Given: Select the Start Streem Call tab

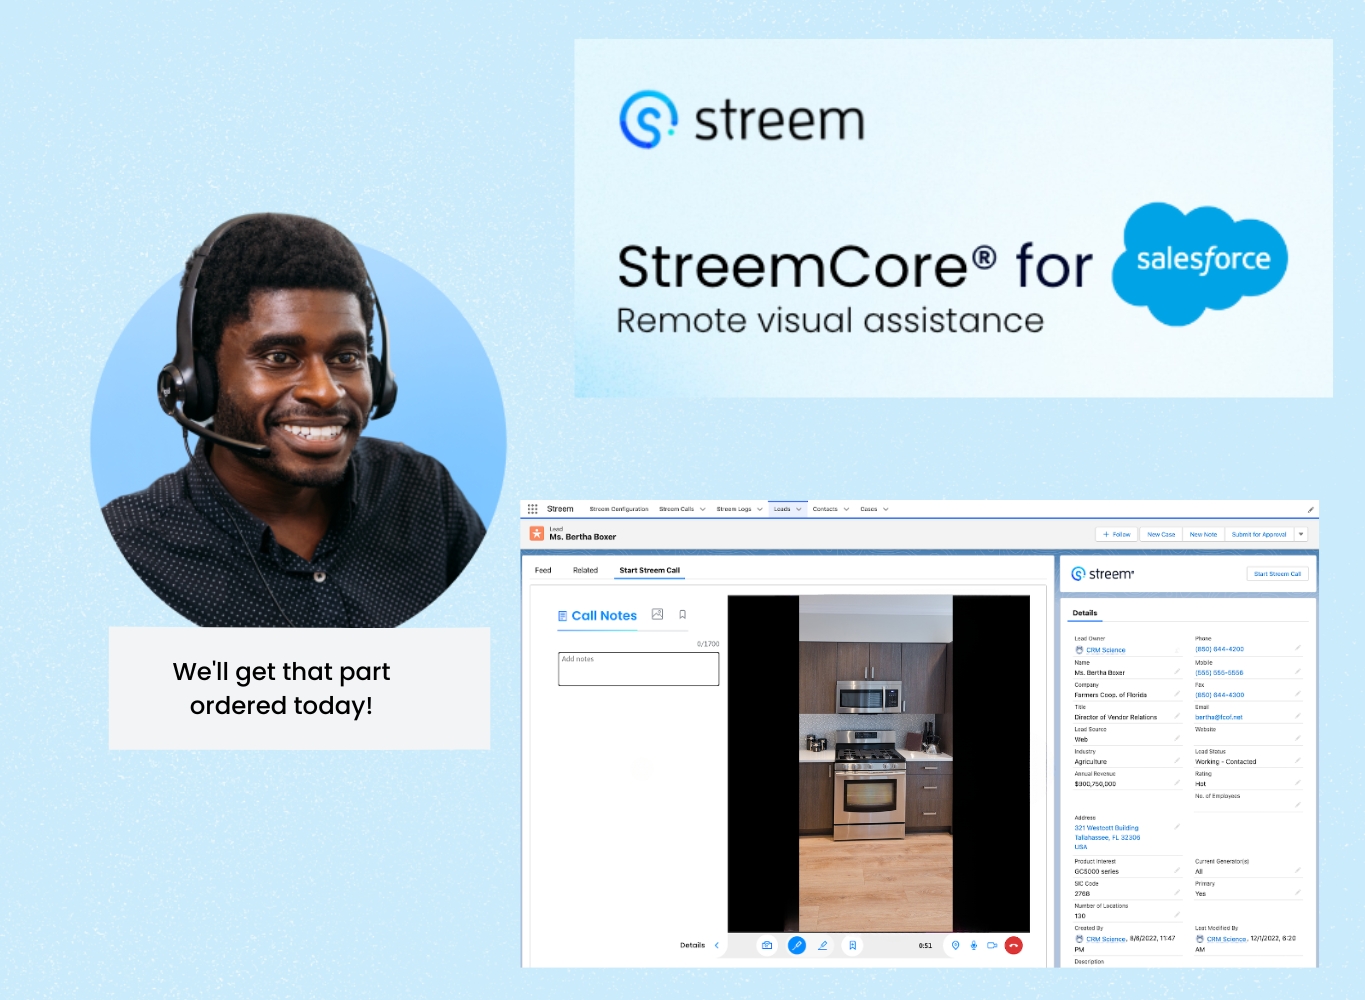Looking at the screenshot, I should point(649,570).
